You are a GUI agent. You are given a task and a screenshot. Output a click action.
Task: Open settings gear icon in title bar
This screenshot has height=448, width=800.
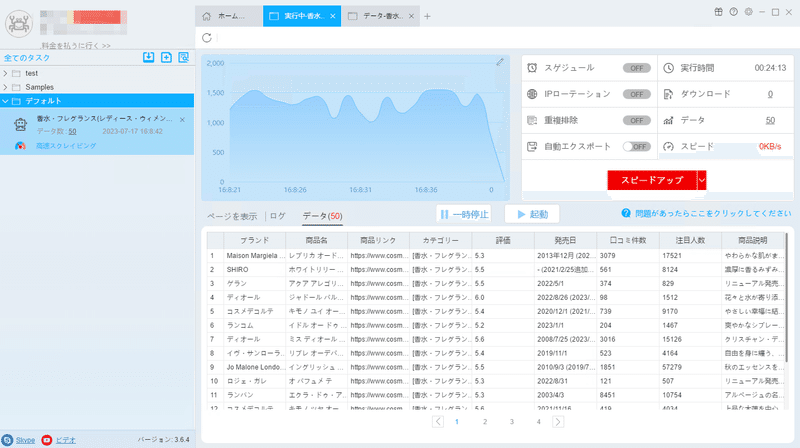point(748,12)
